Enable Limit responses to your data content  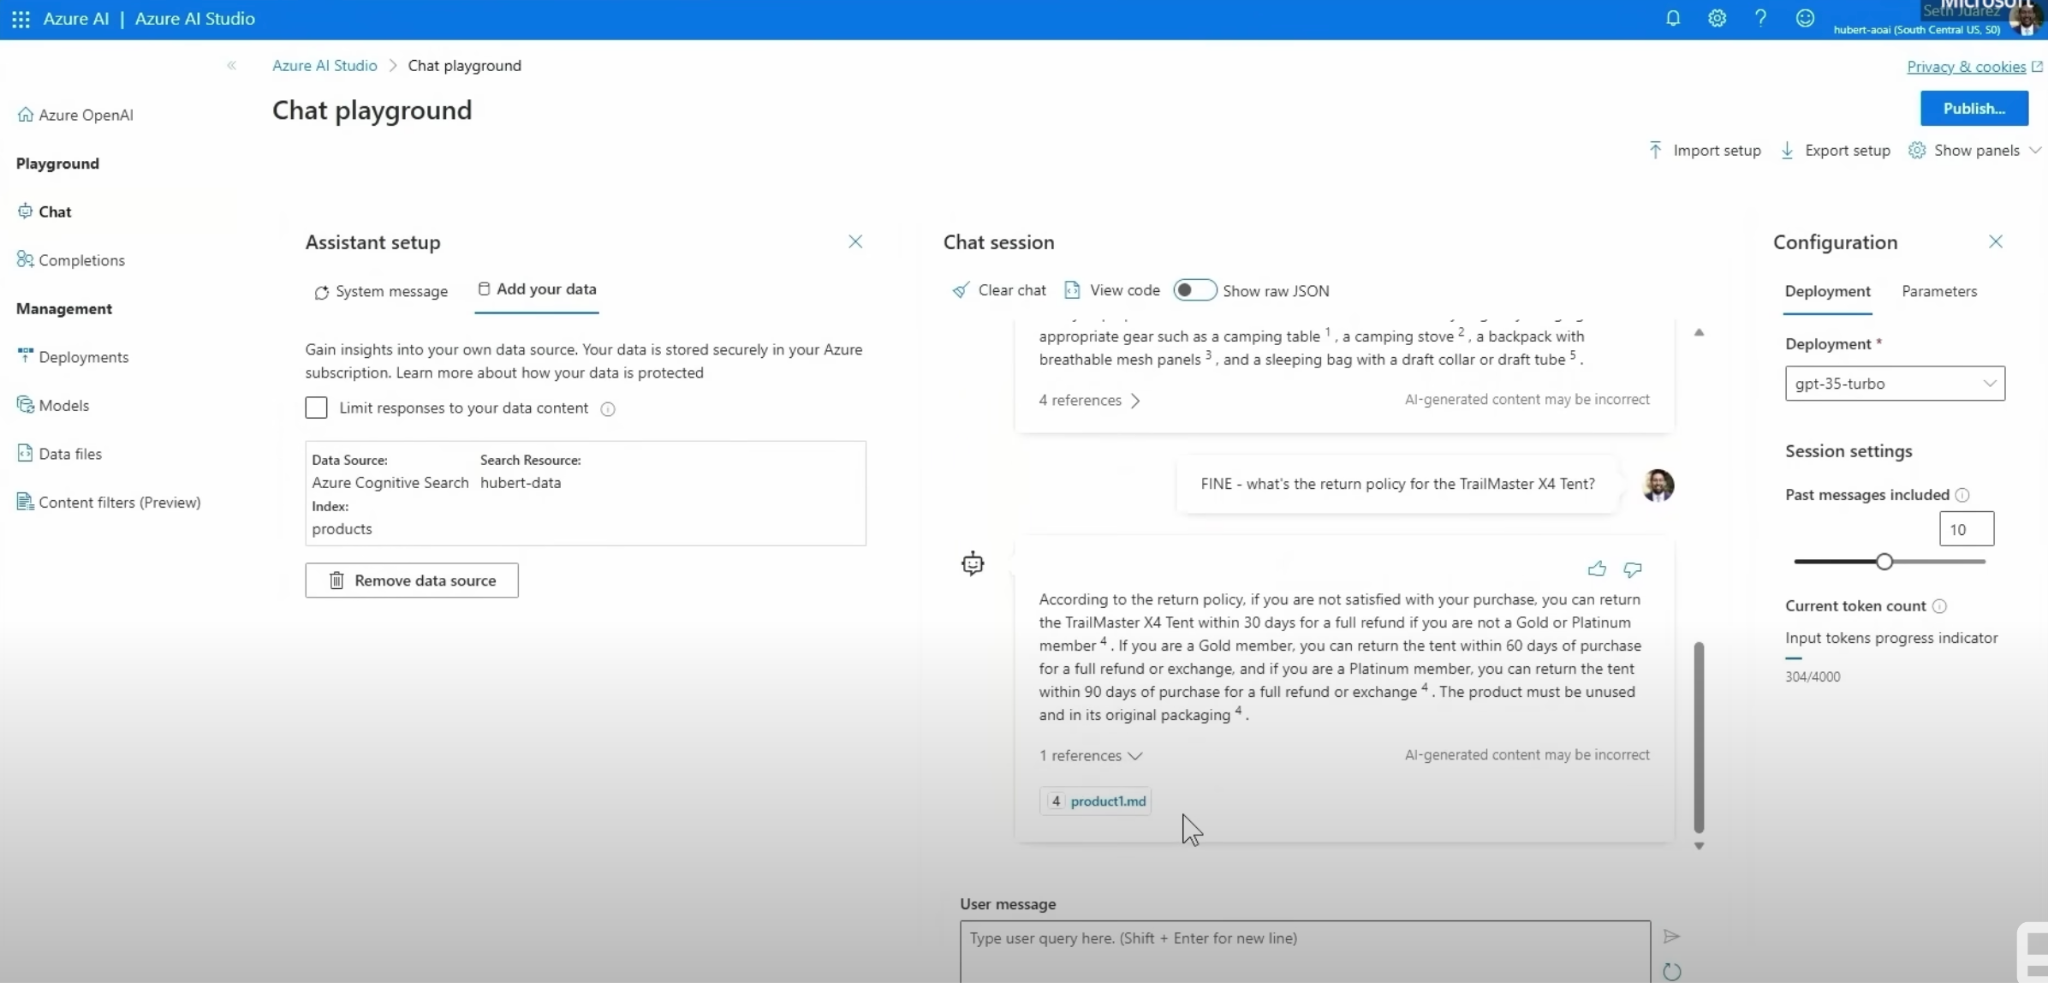[316, 408]
